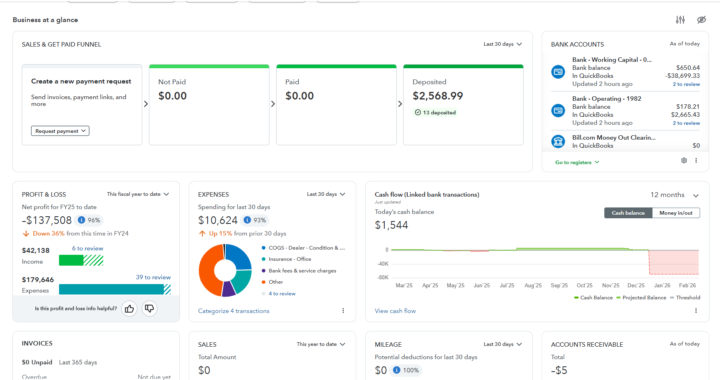Click 6 to review income link
Screen dimensions: 720x380
(x=87, y=248)
